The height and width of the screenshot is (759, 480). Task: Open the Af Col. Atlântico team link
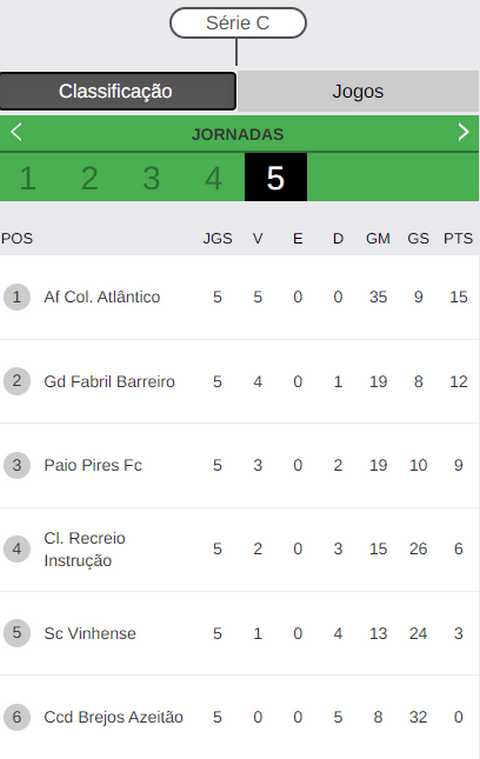[102, 297]
